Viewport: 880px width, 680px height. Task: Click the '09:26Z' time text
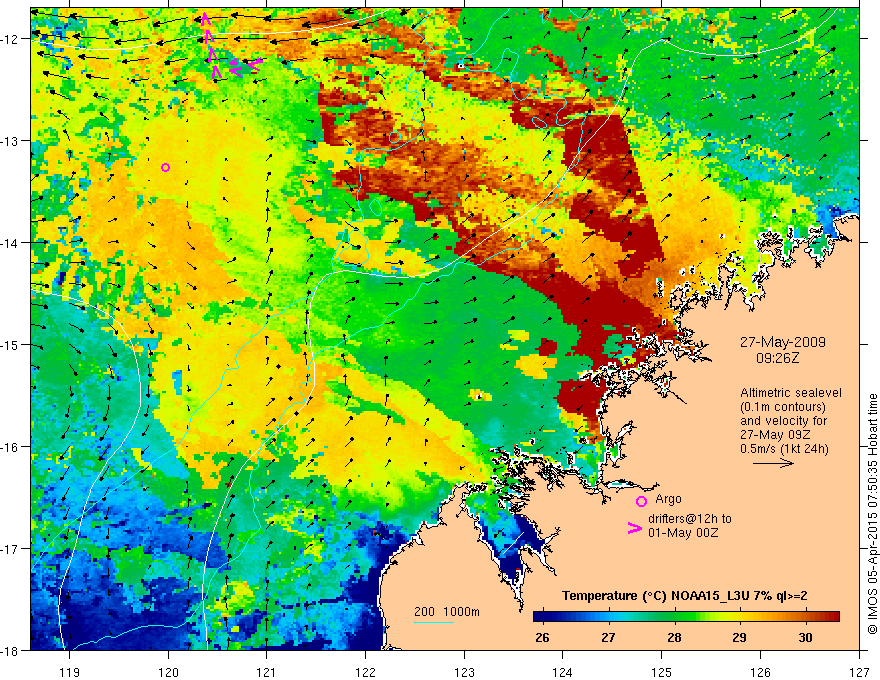[777, 358]
